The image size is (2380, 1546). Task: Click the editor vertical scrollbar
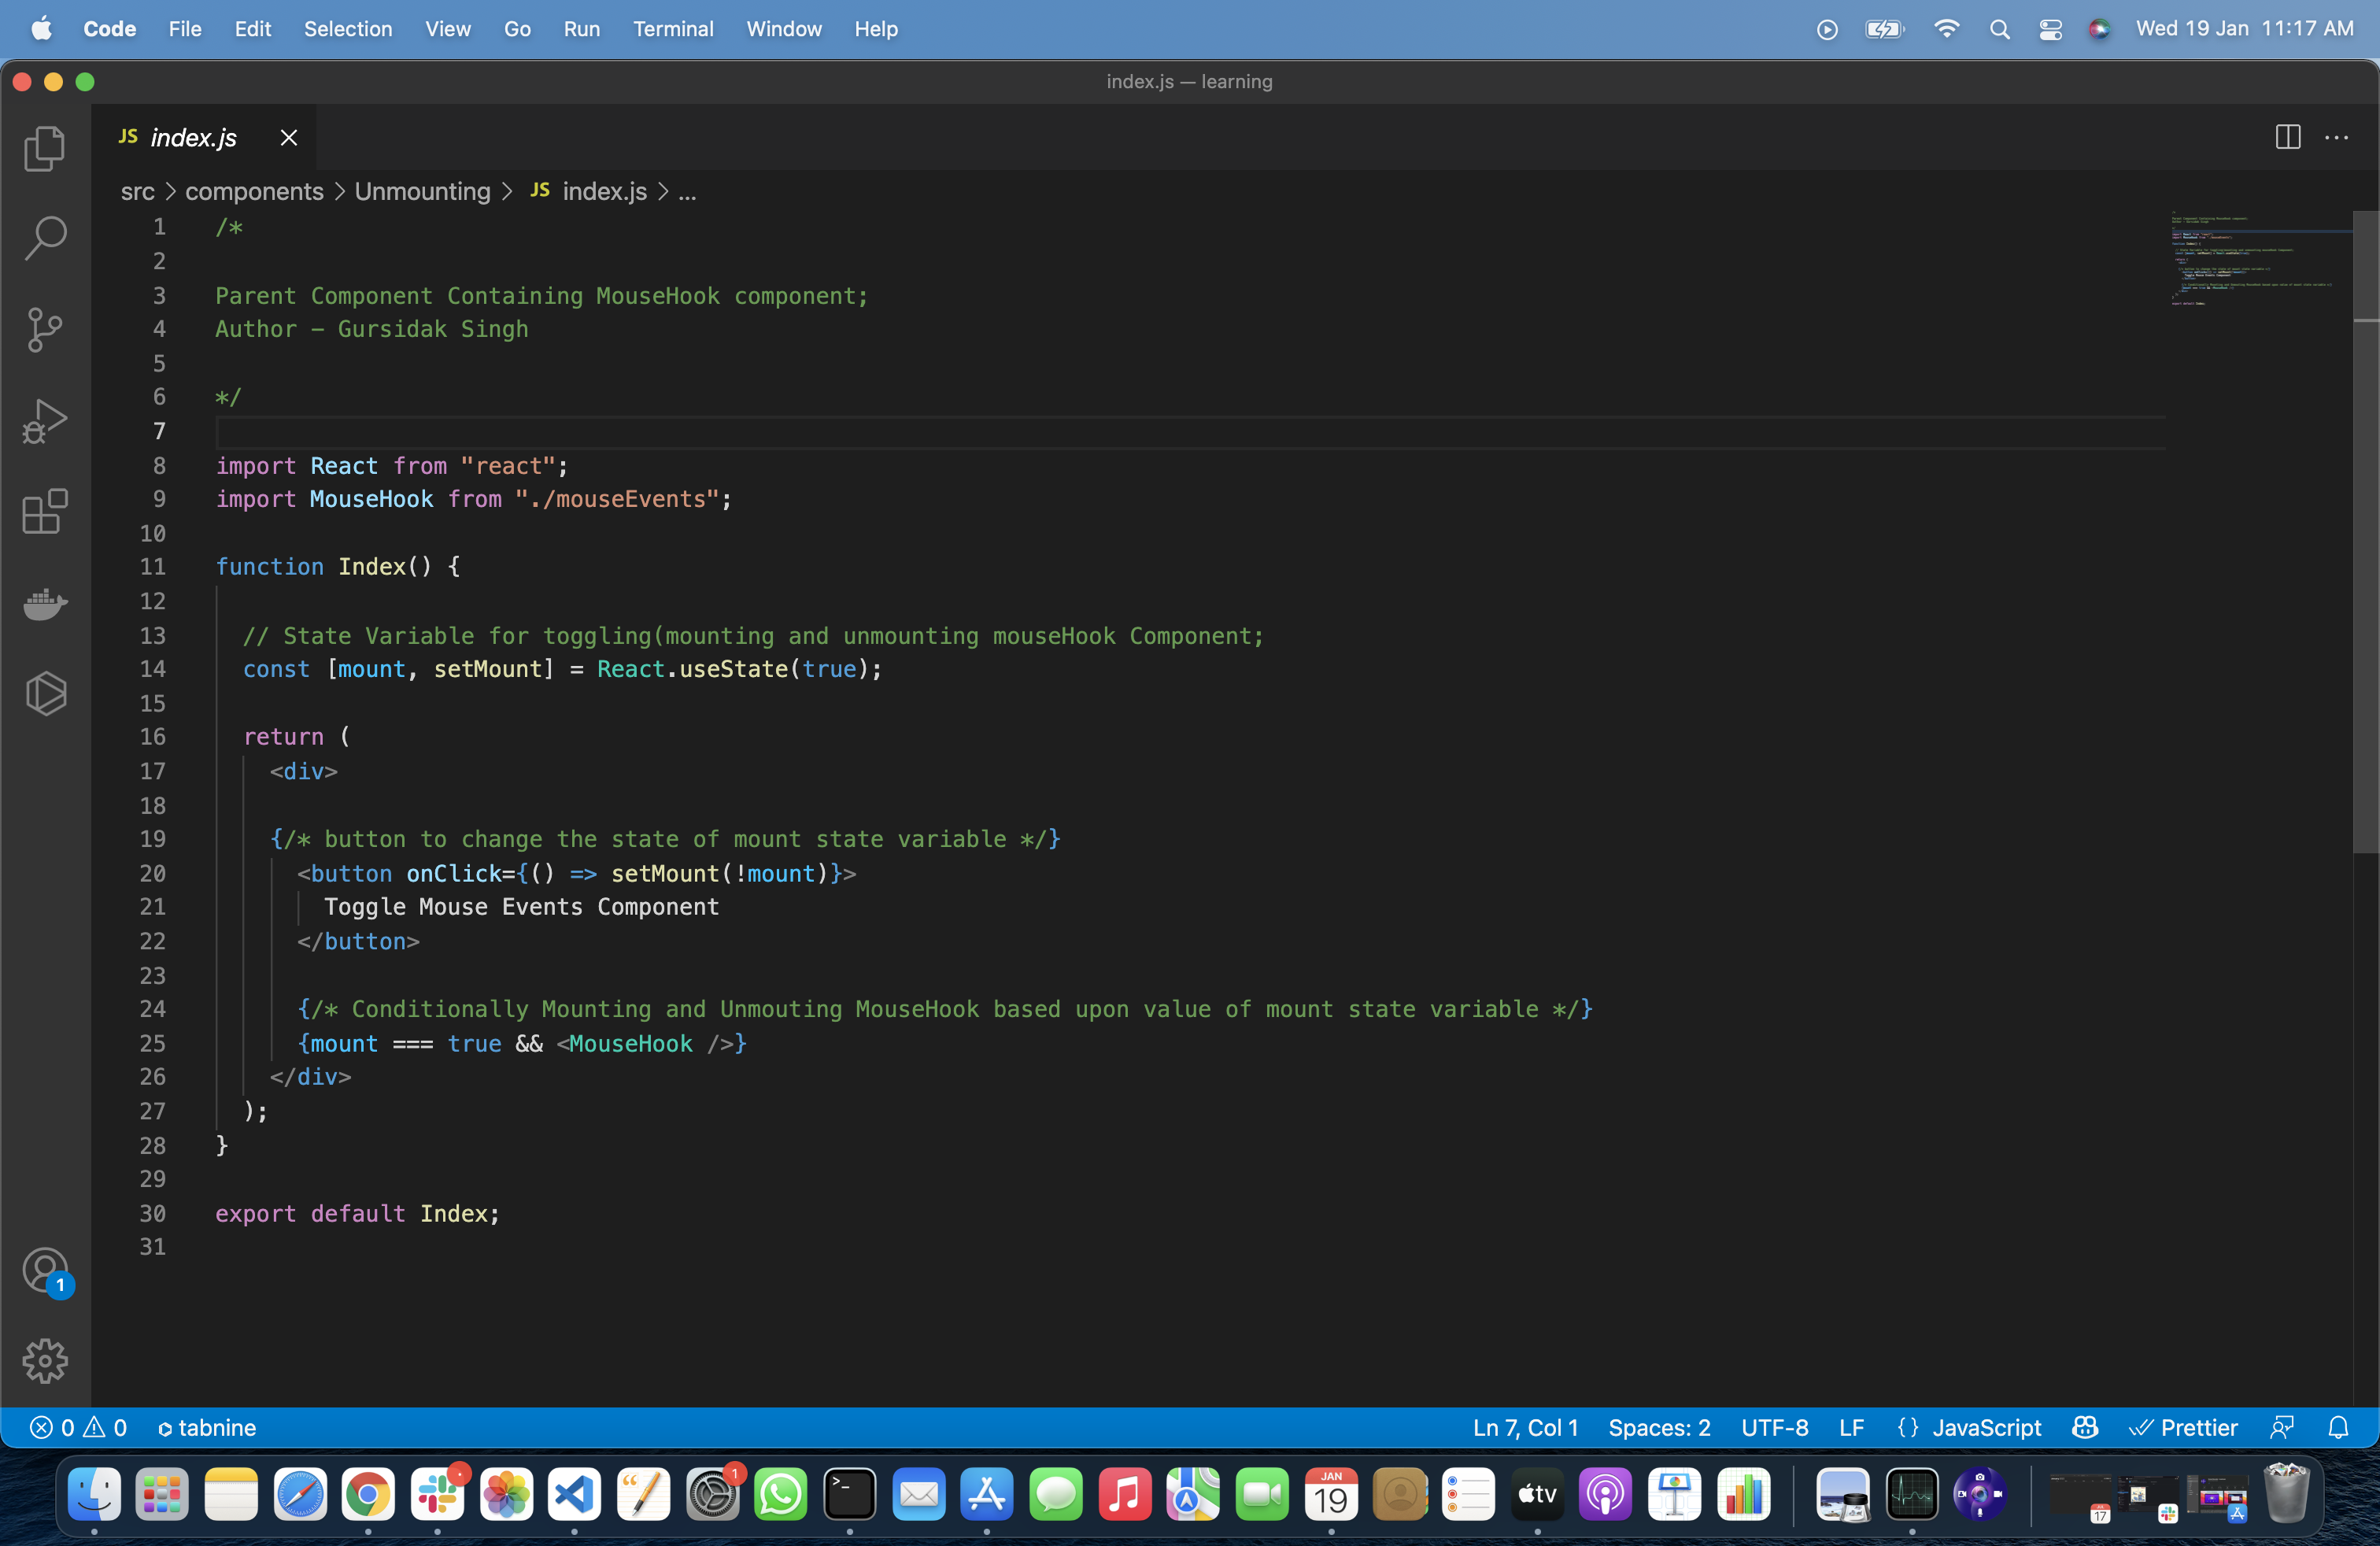pyautogui.click(x=2365, y=532)
